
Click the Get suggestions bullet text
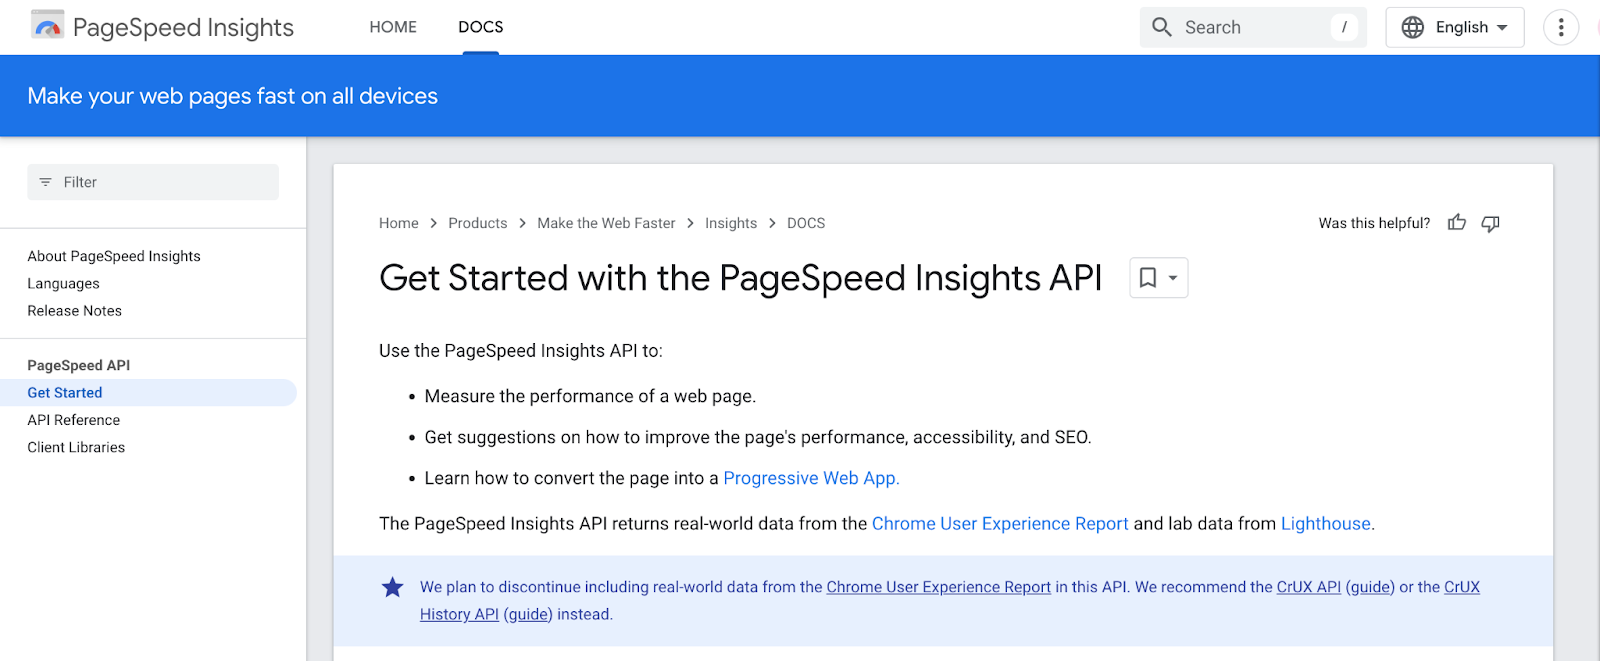coord(758,437)
